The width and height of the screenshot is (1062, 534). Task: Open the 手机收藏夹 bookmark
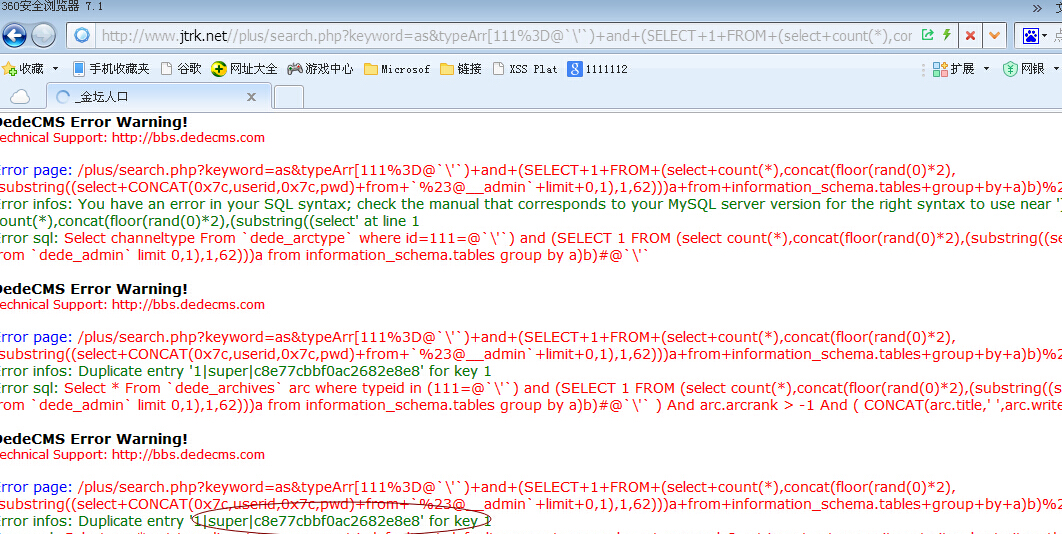110,68
